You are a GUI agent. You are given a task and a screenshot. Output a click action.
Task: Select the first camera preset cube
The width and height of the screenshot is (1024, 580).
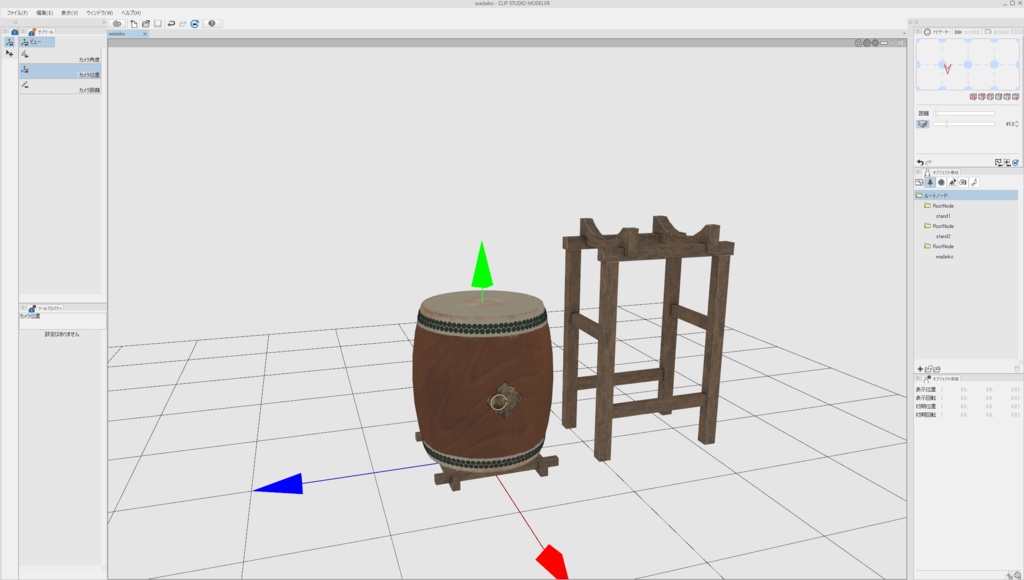coord(973,97)
